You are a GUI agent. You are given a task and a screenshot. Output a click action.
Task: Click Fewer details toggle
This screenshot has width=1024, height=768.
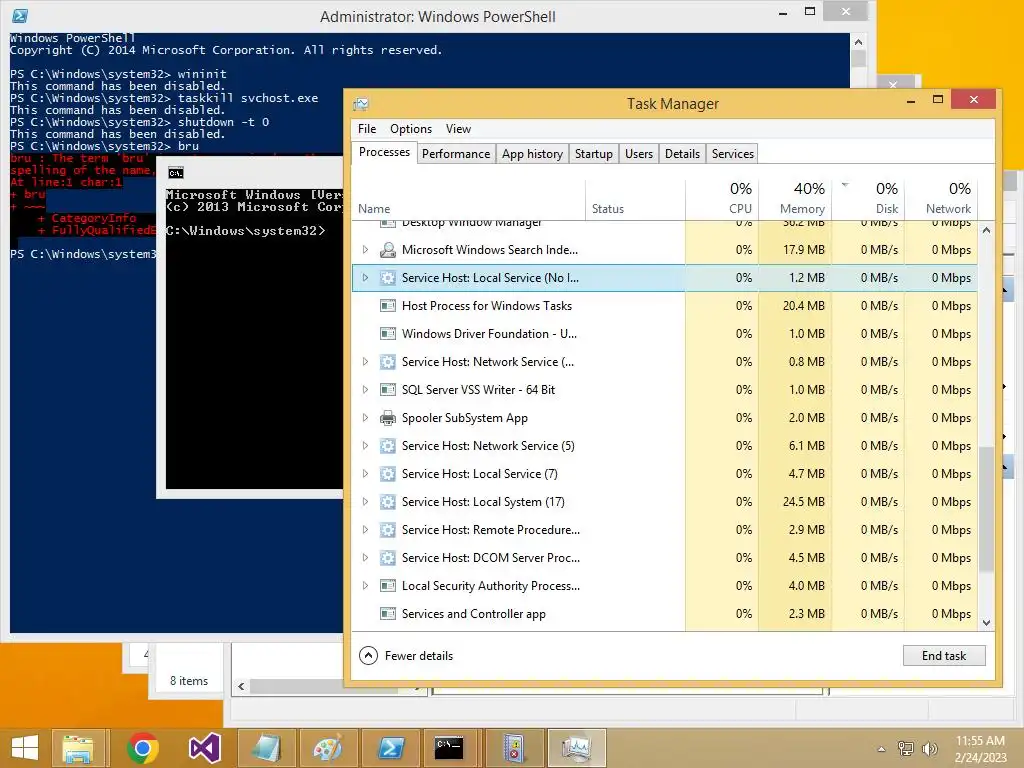pos(406,656)
